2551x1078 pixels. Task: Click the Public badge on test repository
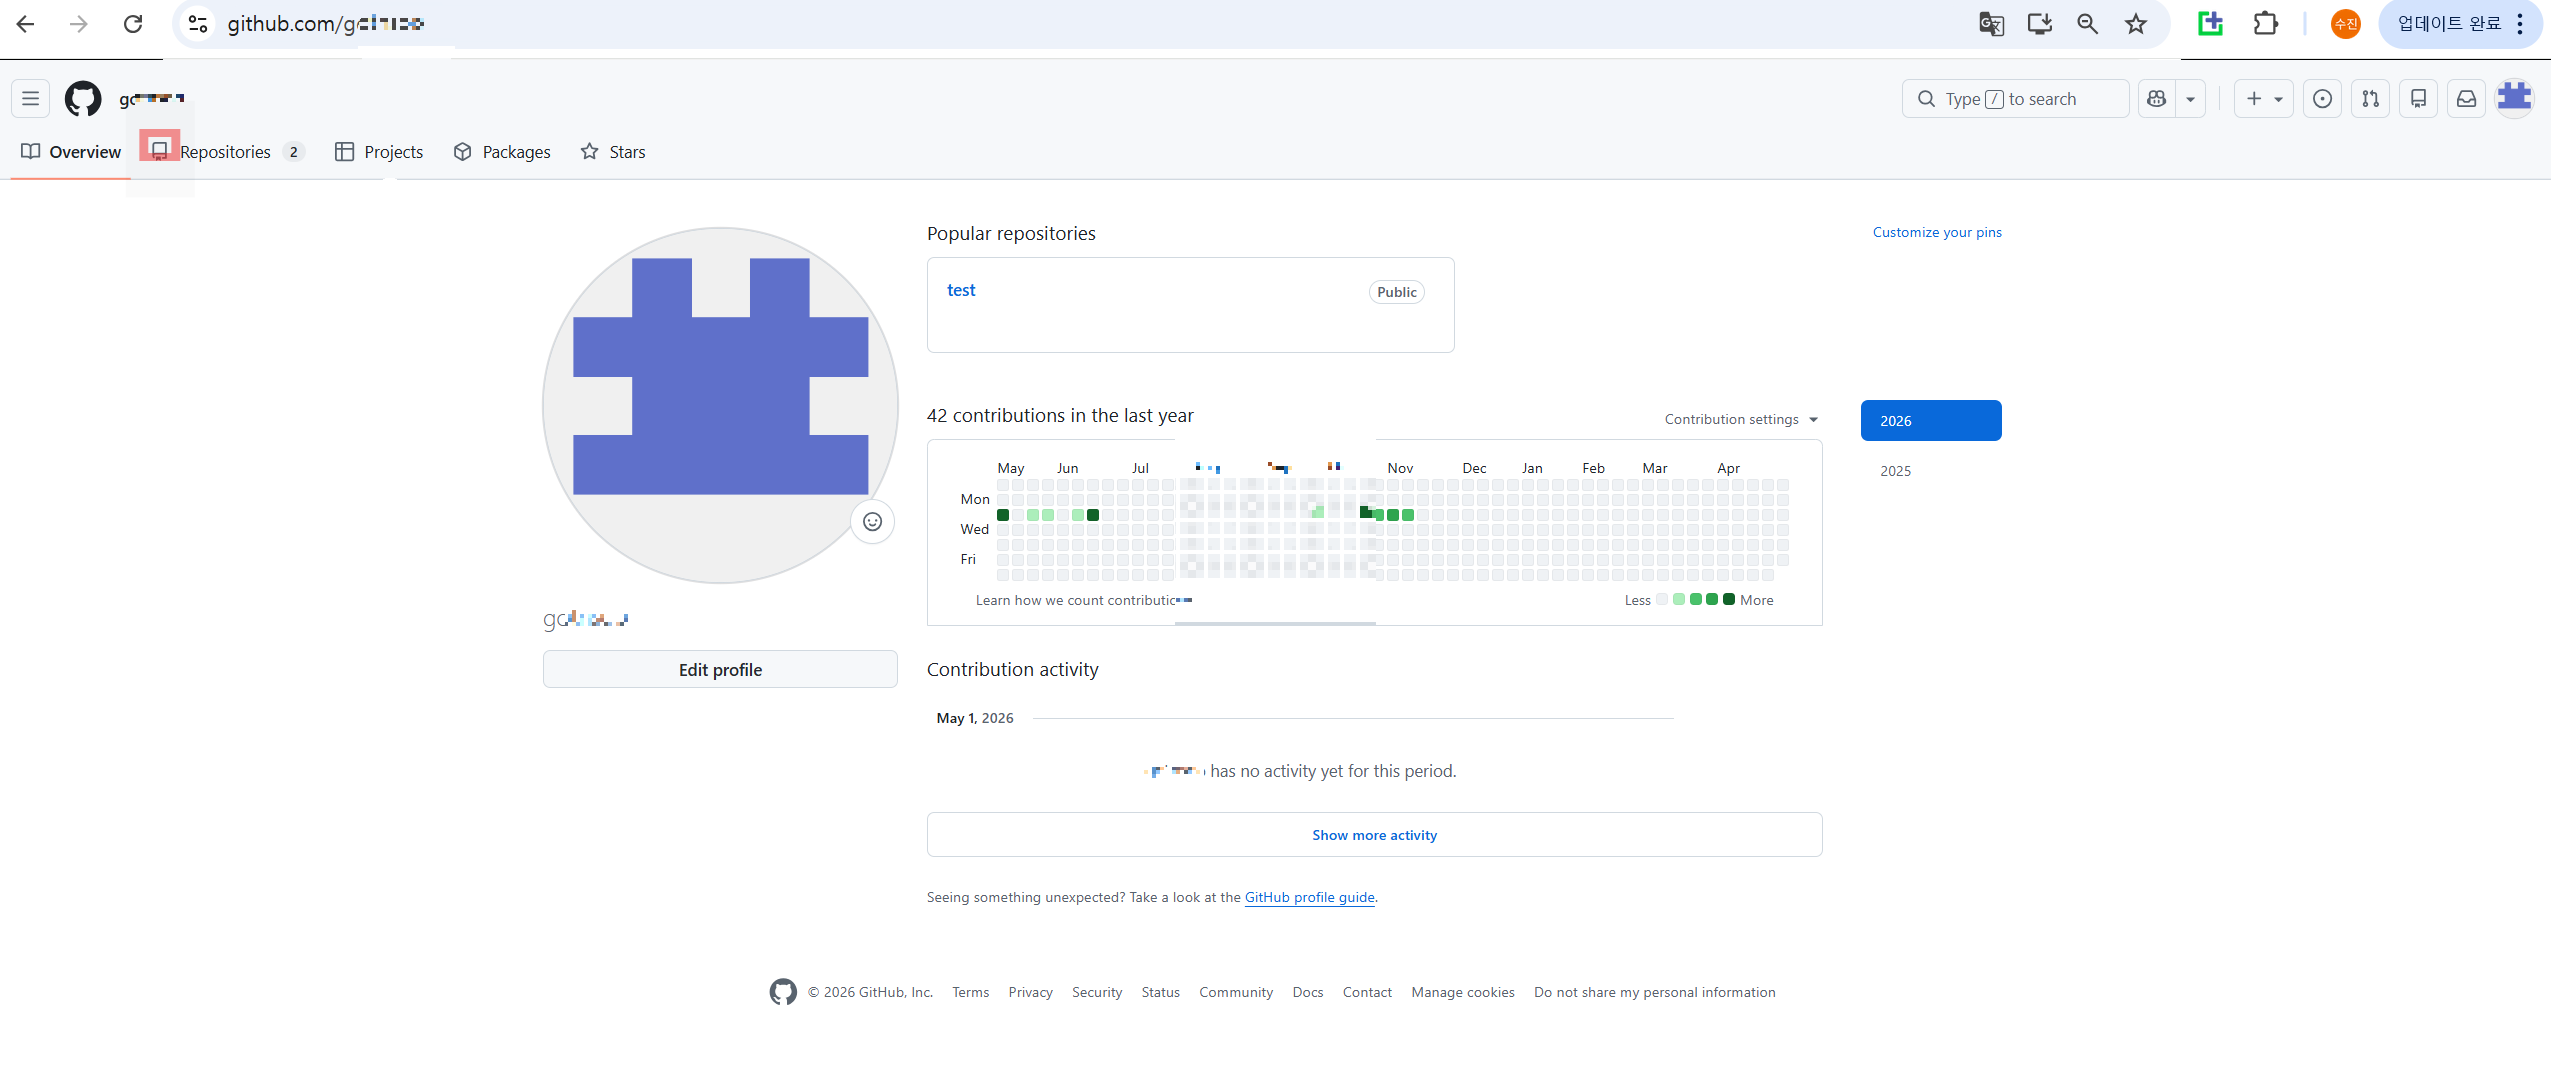pos(1396,292)
